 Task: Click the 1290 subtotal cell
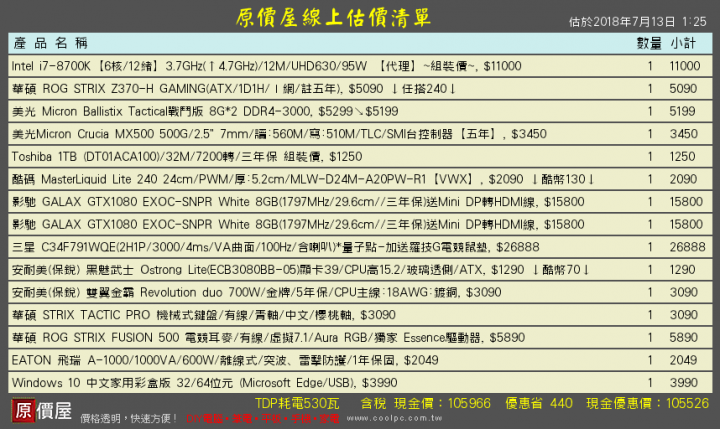[x=684, y=270]
